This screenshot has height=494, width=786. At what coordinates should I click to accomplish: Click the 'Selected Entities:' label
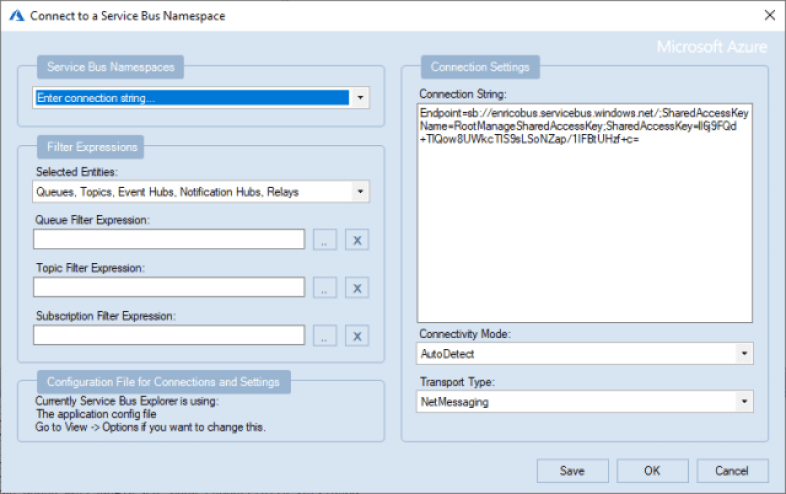pos(77,172)
